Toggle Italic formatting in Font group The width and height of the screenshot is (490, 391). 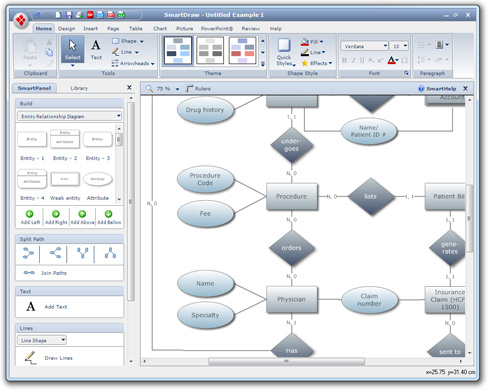click(353, 60)
